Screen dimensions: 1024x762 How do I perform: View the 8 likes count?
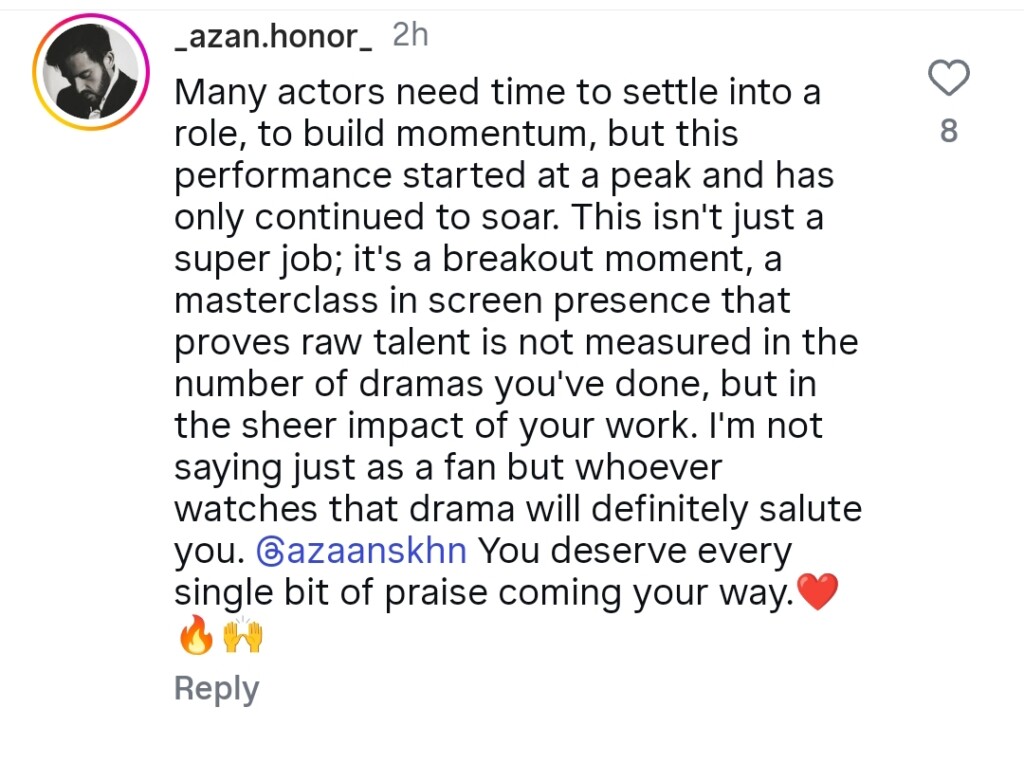coord(949,131)
